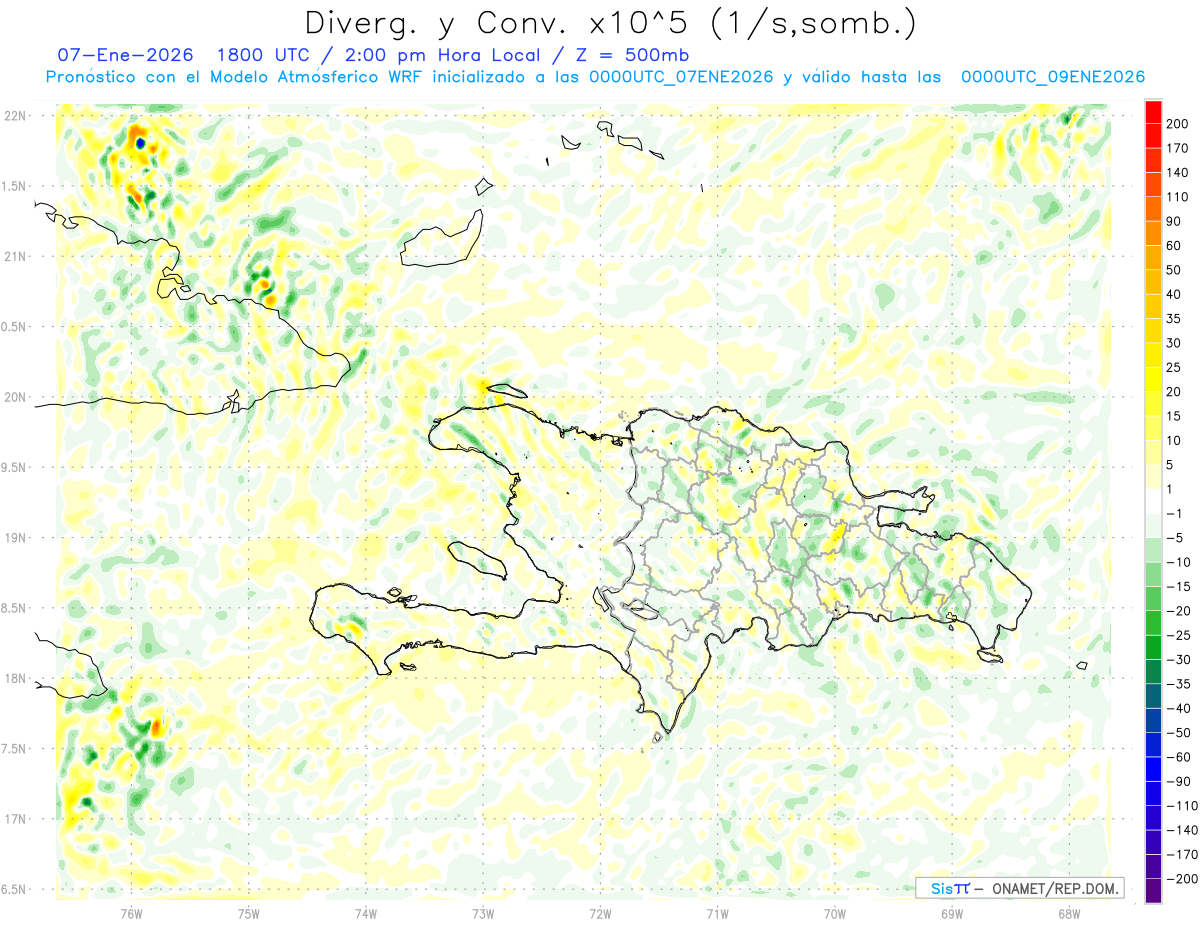Click the red swatch atop the color scale
Screen dimensions: 1200x927
click(1153, 111)
